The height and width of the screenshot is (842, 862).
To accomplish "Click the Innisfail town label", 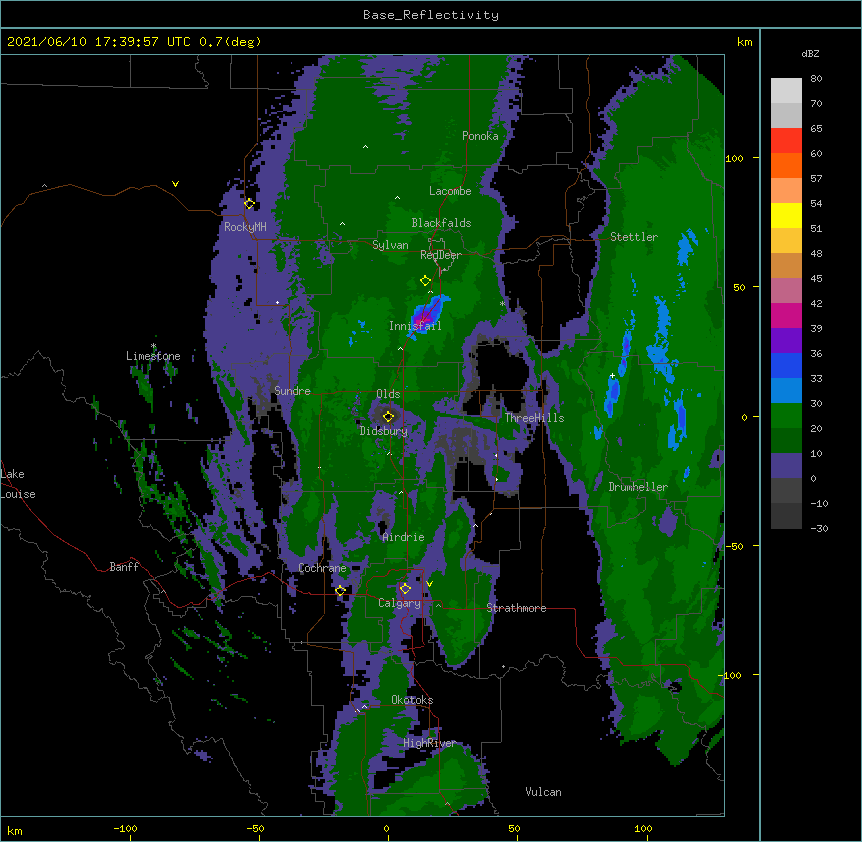I will click(x=415, y=326).
